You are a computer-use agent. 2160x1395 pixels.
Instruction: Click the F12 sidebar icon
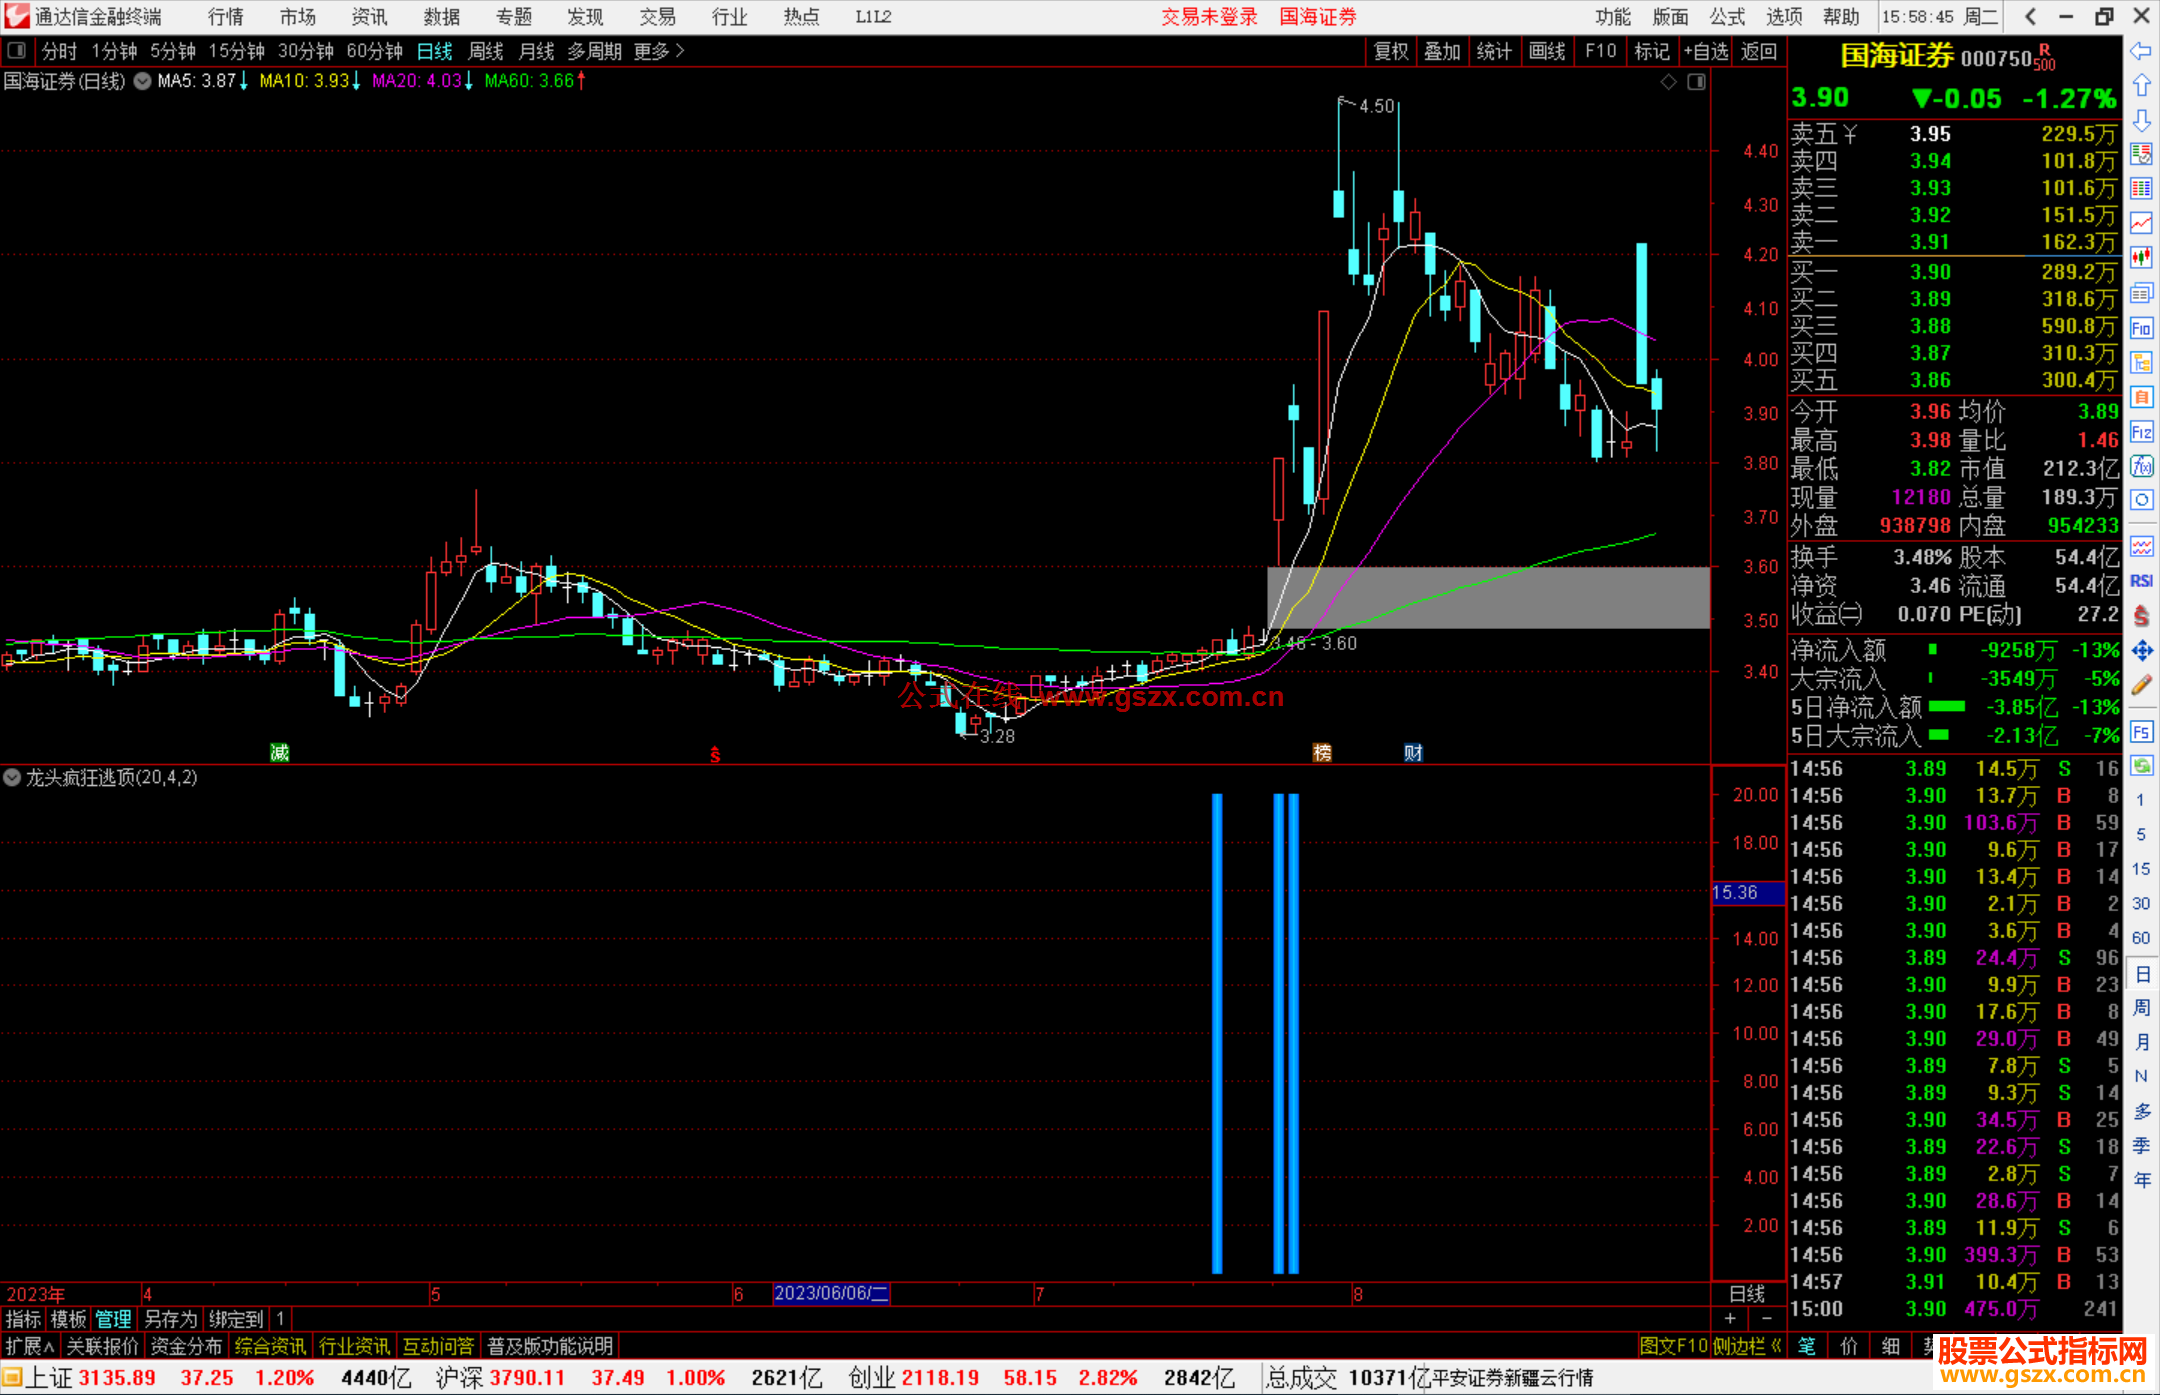(2141, 432)
